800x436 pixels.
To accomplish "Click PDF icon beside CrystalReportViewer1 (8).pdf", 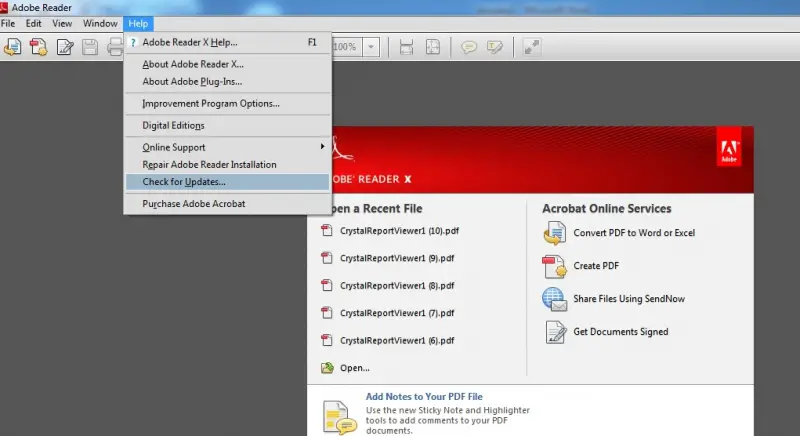I will tap(327, 286).
